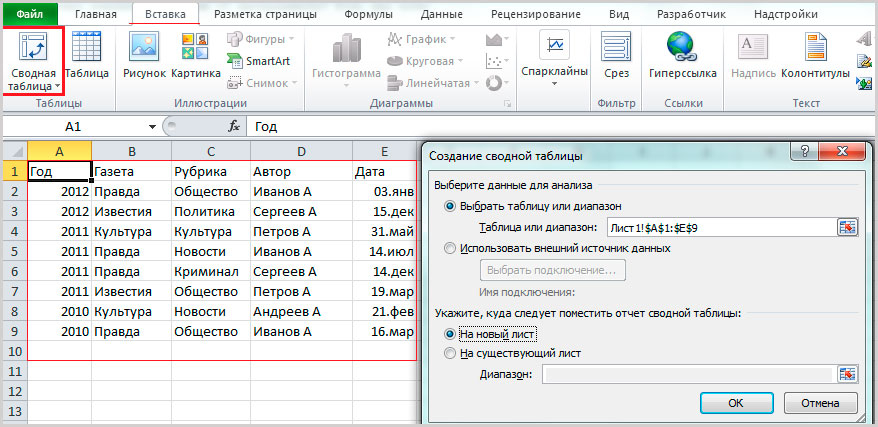Click range selector icon for Диапазон field
Screen dimensions: 878x427
[848, 374]
